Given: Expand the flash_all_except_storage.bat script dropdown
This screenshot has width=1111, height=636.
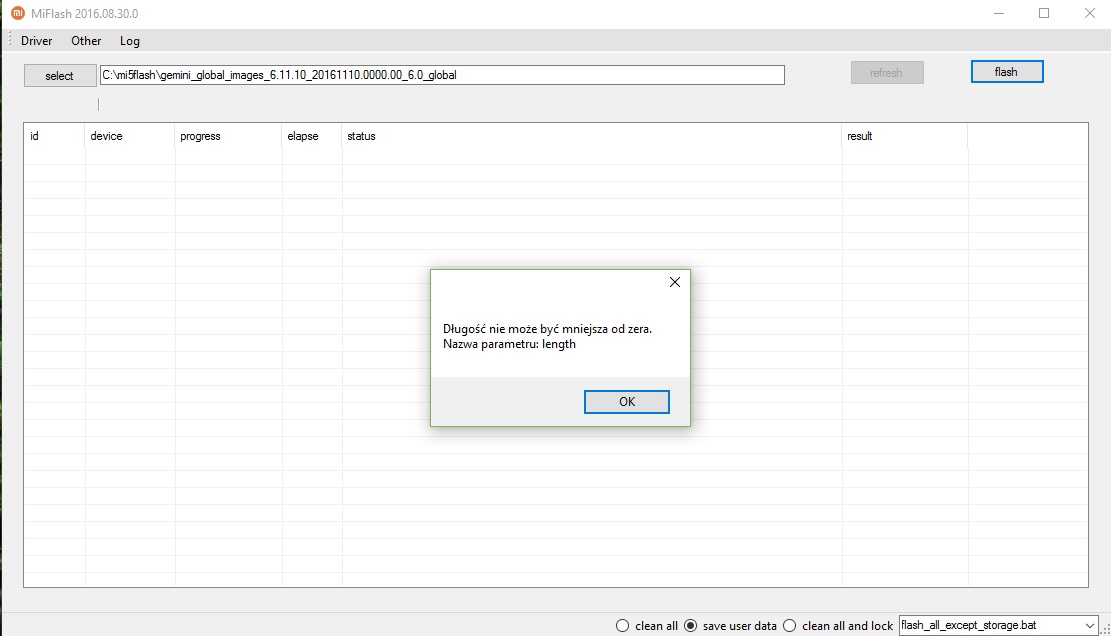Looking at the screenshot, I should coord(1088,625).
